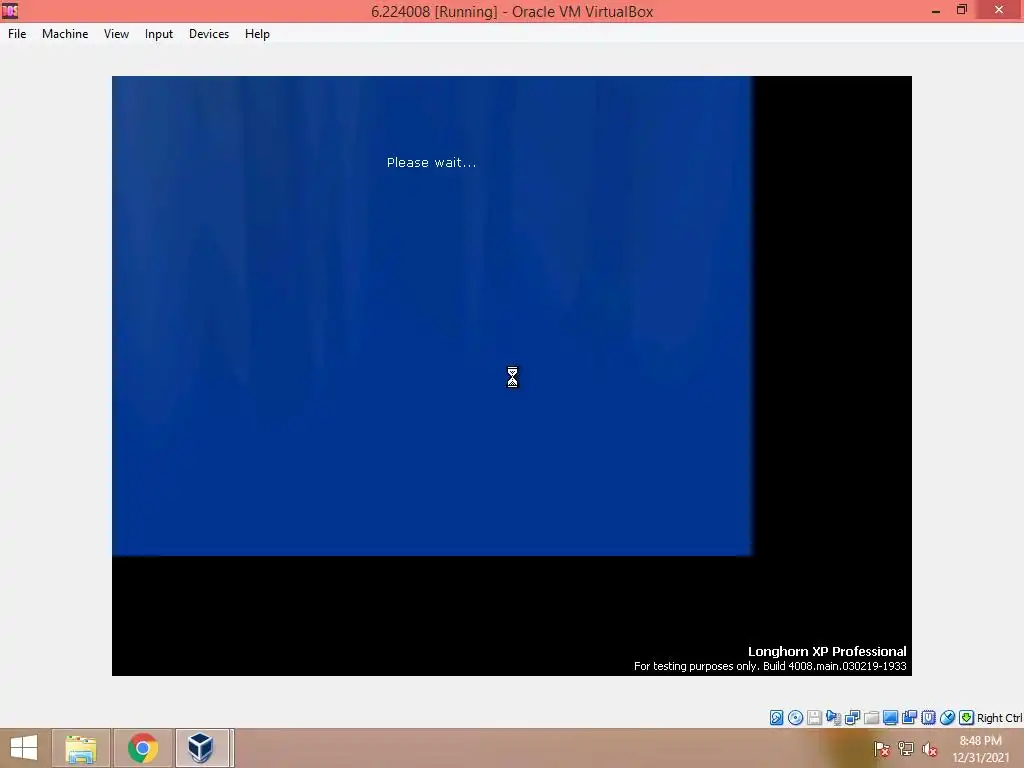This screenshot has width=1024, height=768.
Task: Click the 'Longhorn XP Professional' watermark text
Action: tap(827, 651)
